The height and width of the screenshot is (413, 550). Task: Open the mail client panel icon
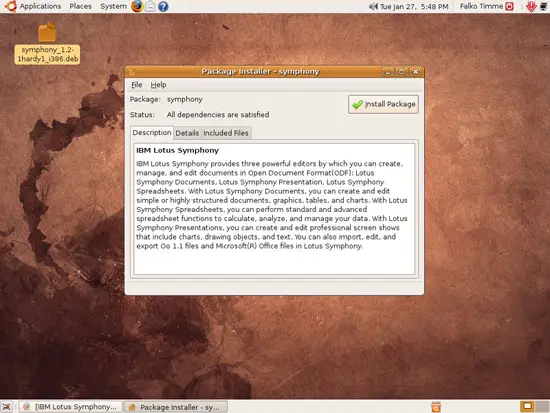(x=150, y=6)
